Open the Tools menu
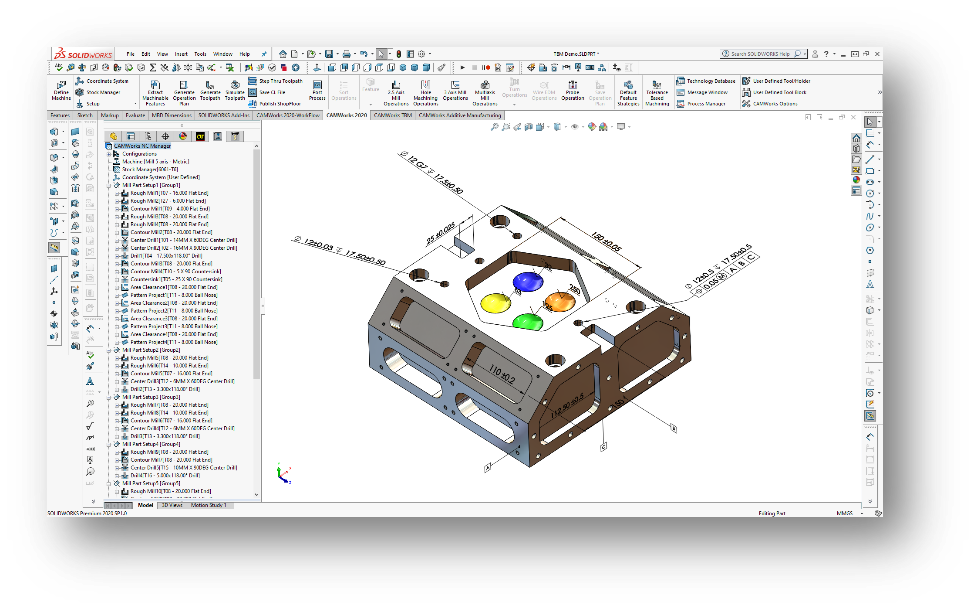This screenshot has height=612, width=978. [200, 54]
